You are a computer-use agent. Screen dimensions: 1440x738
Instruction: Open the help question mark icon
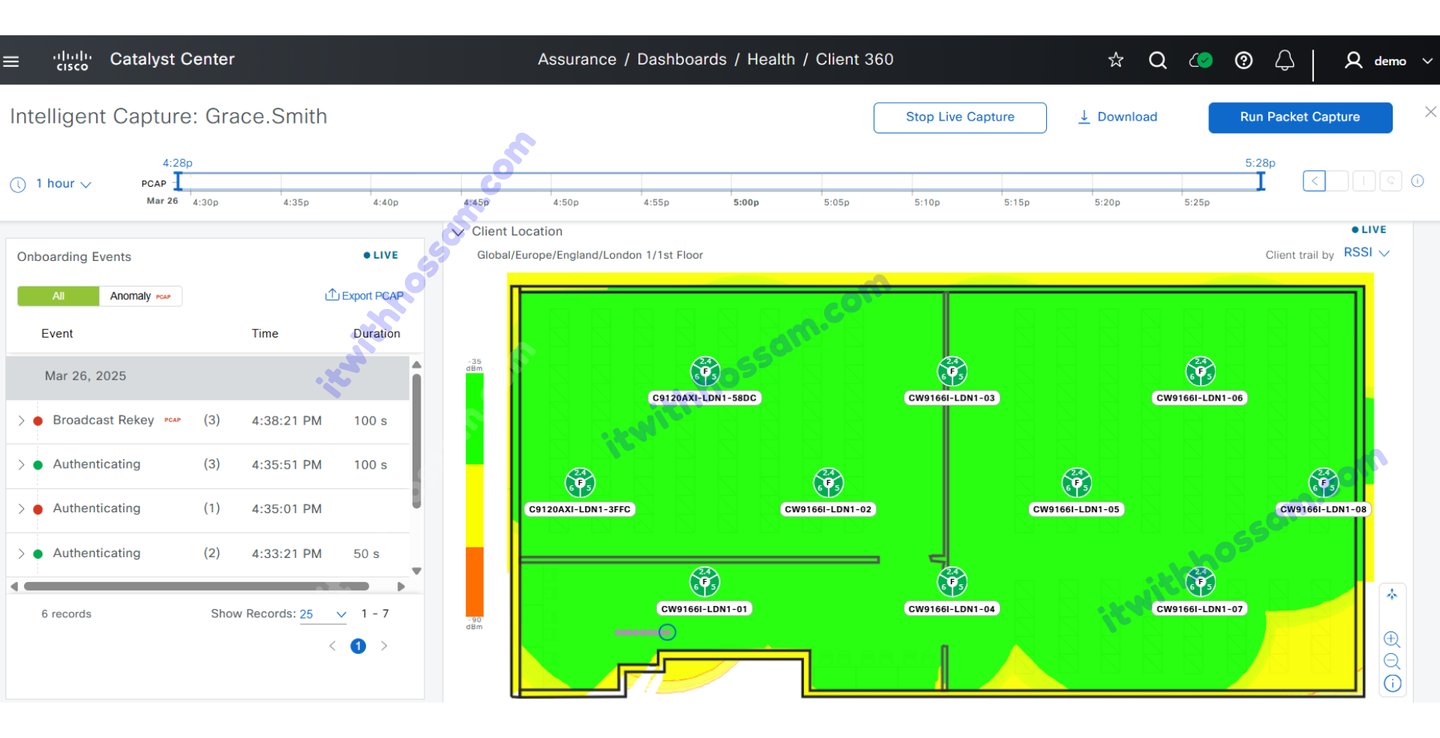pyautogui.click(x=1244, y=60)
